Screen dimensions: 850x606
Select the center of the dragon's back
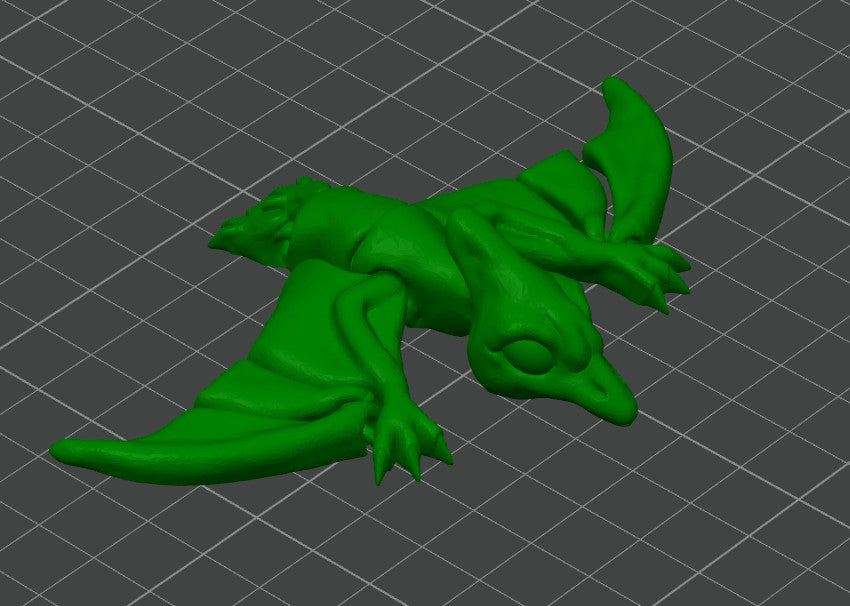400,240
